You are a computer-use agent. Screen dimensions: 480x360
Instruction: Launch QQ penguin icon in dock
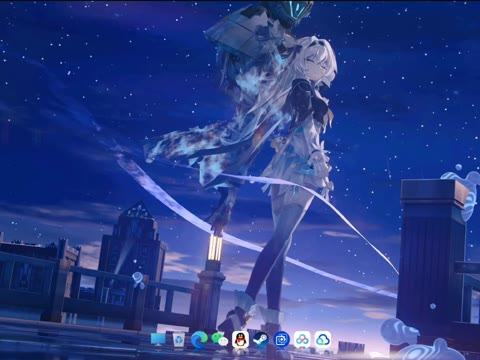(240, 339)
